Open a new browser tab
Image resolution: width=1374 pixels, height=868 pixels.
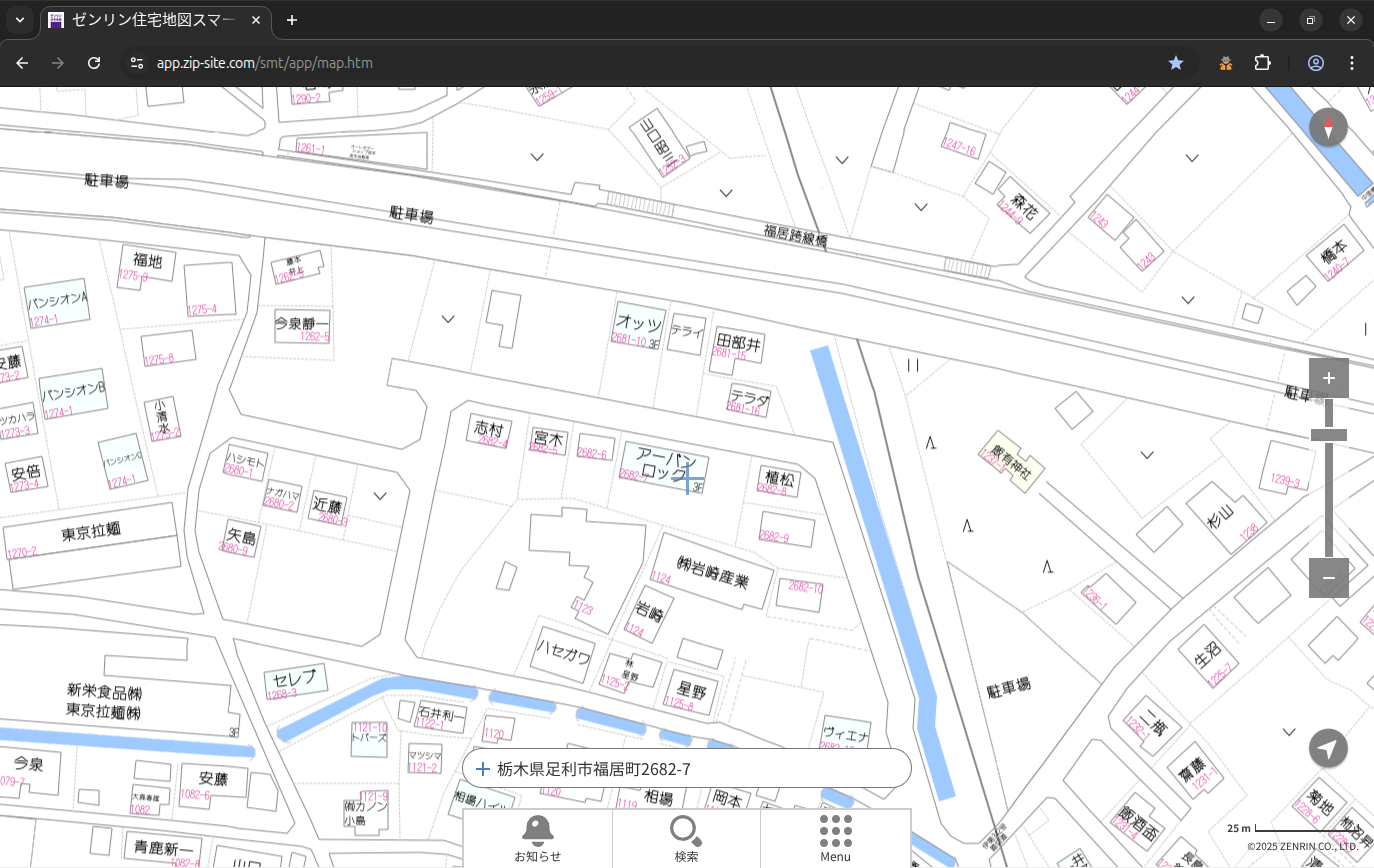(291, 20)
